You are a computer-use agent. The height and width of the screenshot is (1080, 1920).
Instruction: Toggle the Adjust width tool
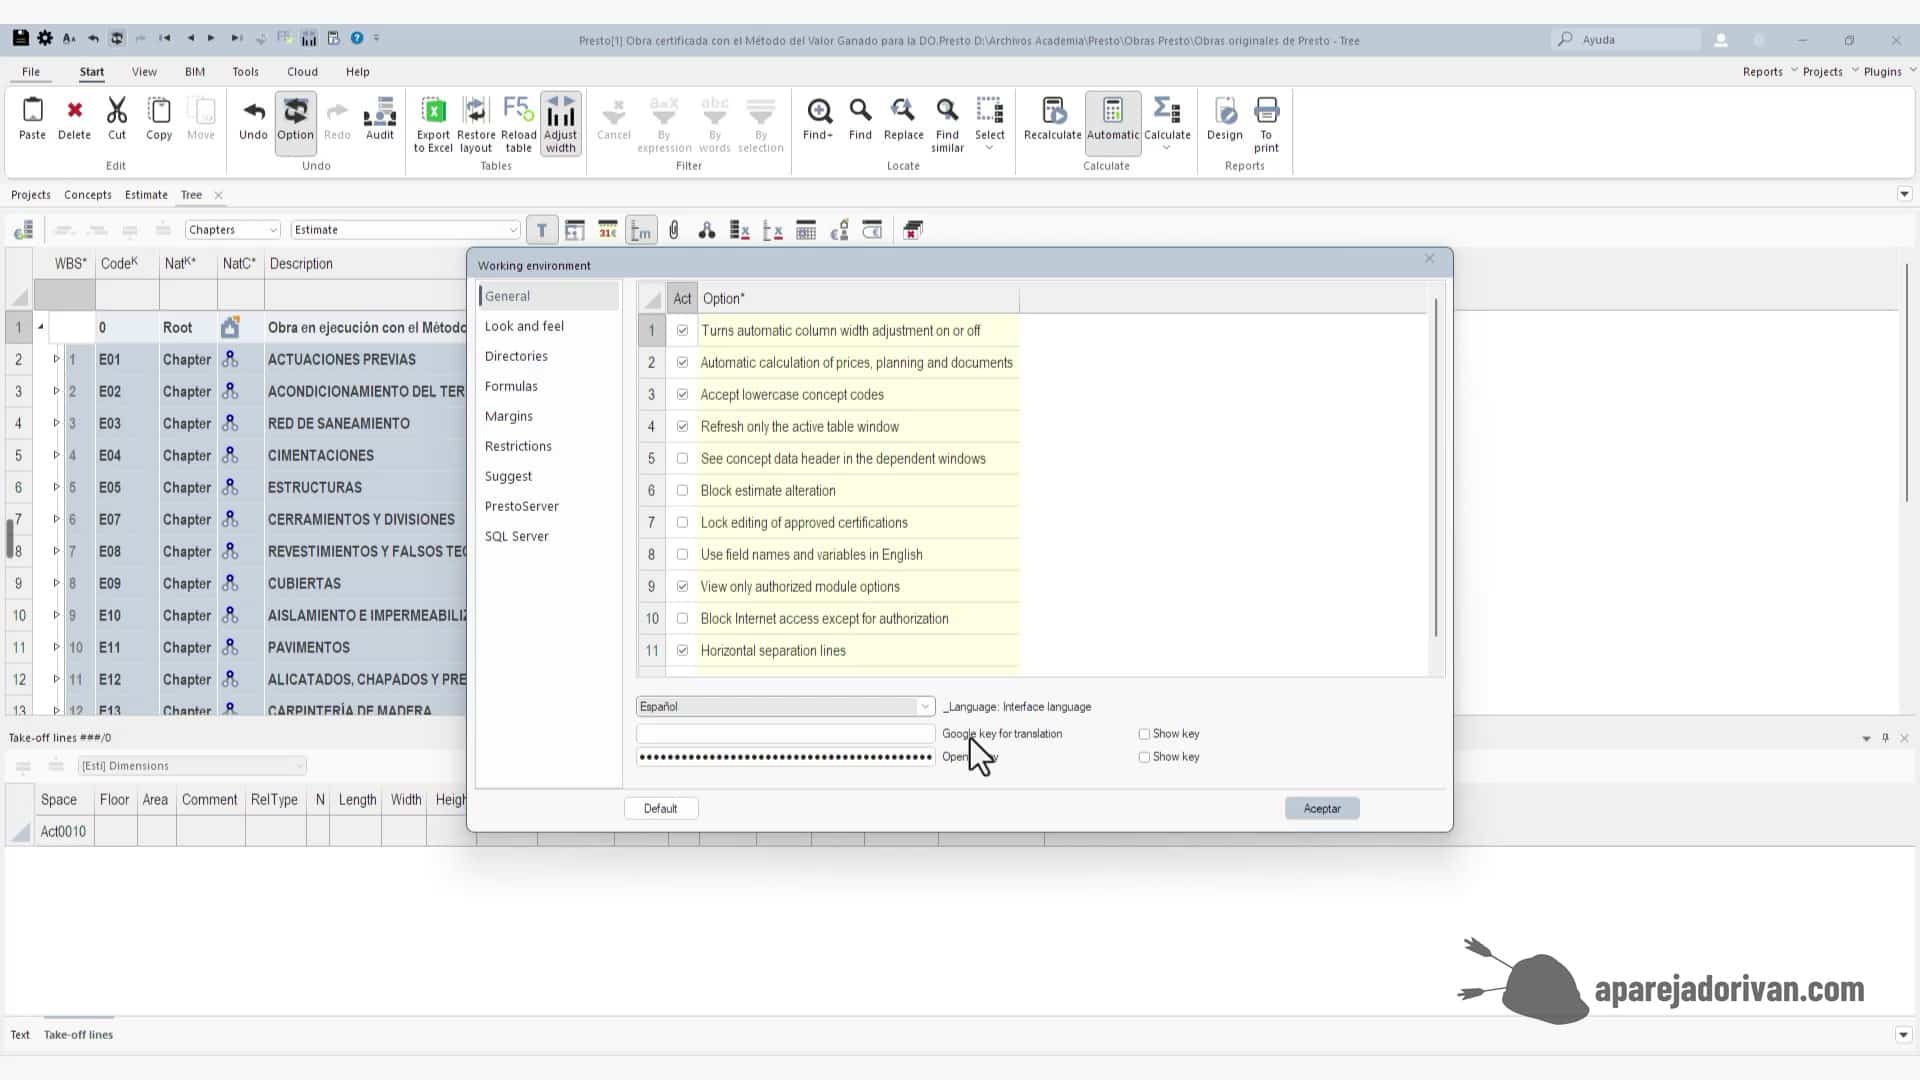click(x=560, y=124)
